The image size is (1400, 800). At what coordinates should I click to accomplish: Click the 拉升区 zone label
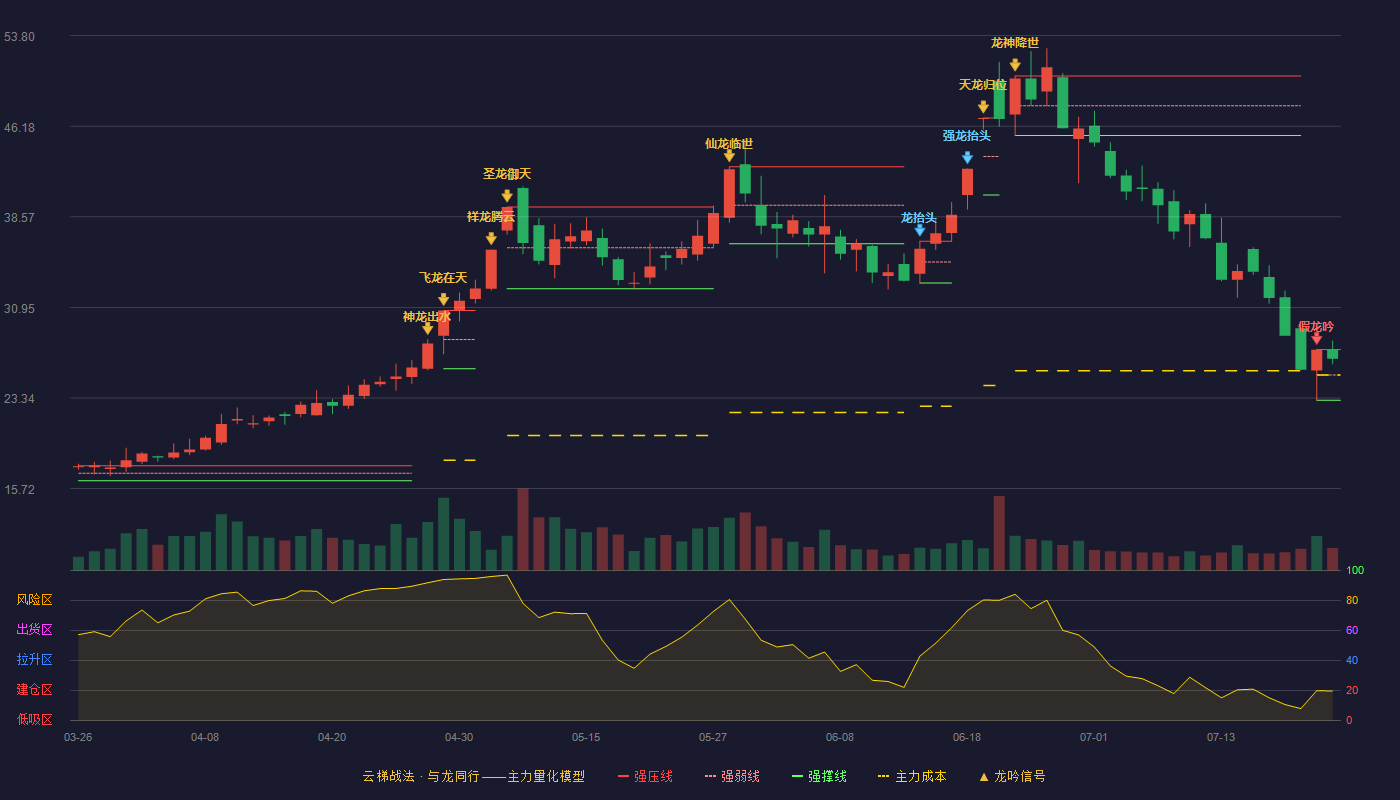point(34,660)
